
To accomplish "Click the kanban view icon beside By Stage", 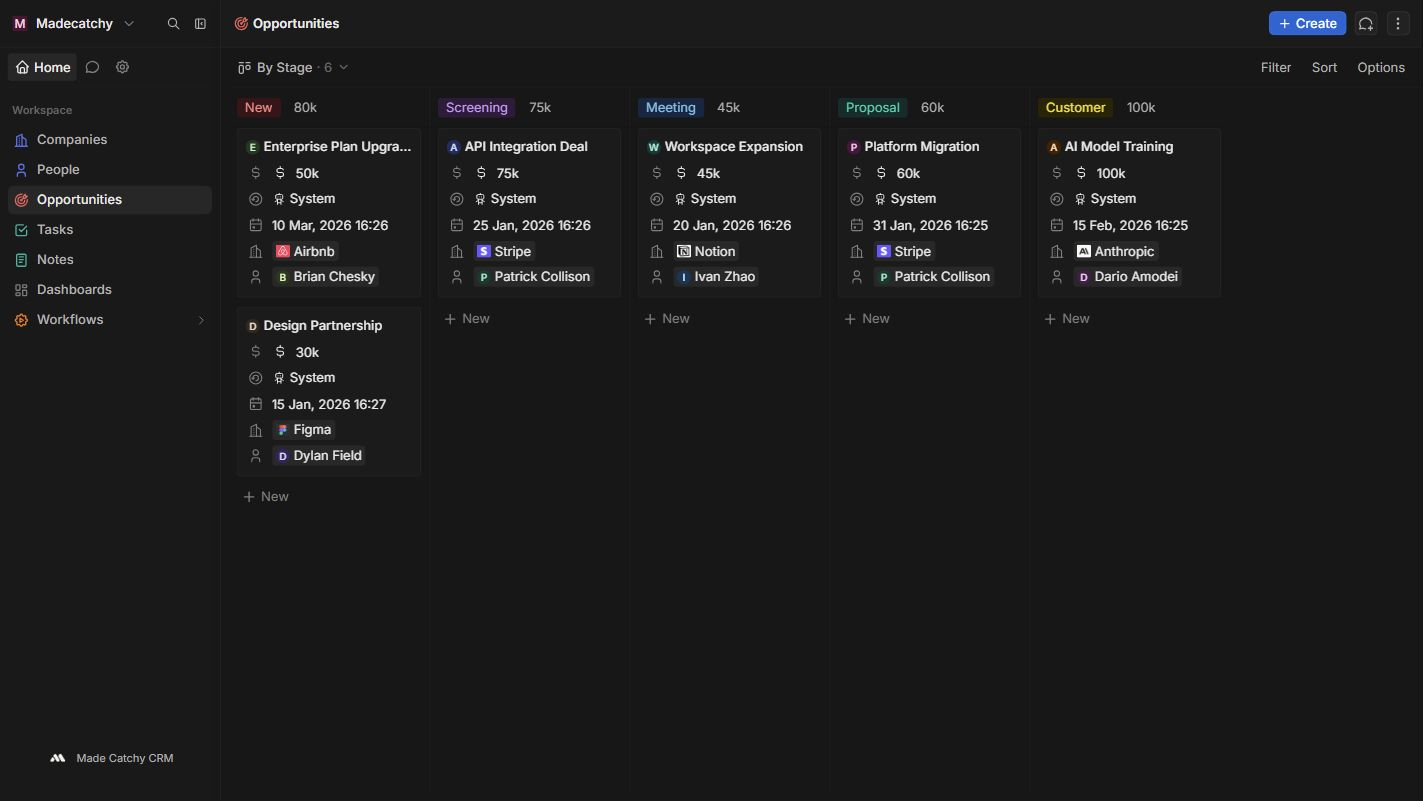I will click(x=244, y=67).
